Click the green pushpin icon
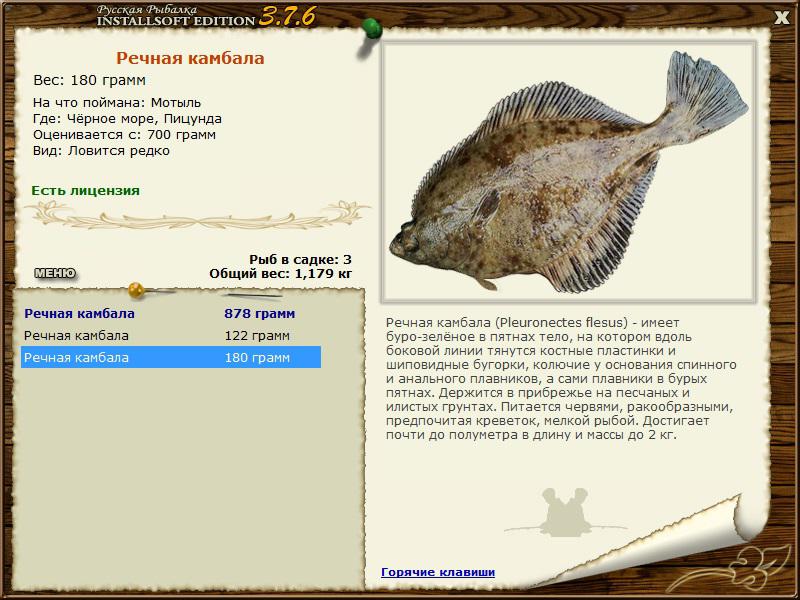 tap(371, 27)
